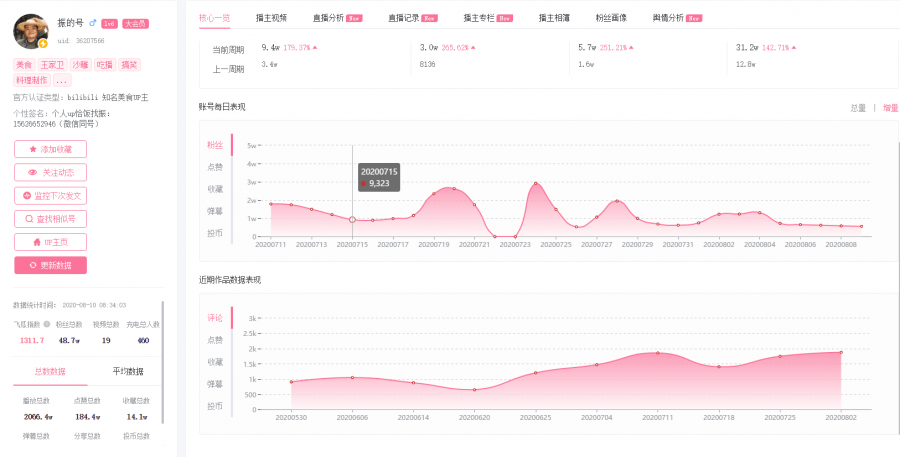This screenshot has width=900, height=457.
Task: Select the 搞笑 tag
Action: click(130, 65)
